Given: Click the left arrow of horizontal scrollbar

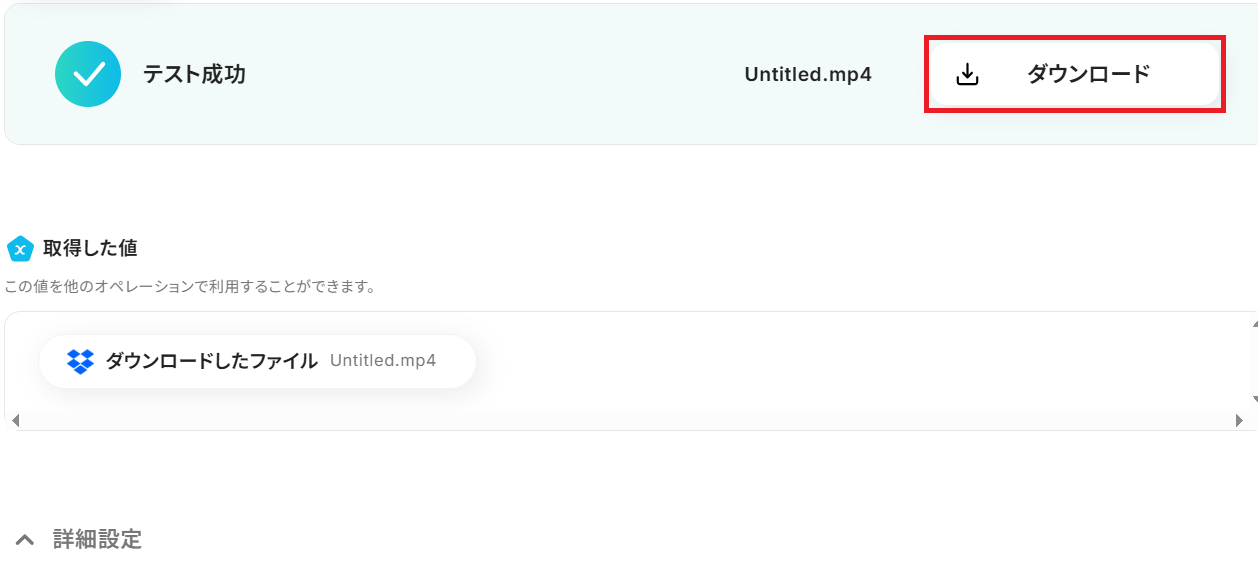Looking at the screenshot, I should (14, 421).
